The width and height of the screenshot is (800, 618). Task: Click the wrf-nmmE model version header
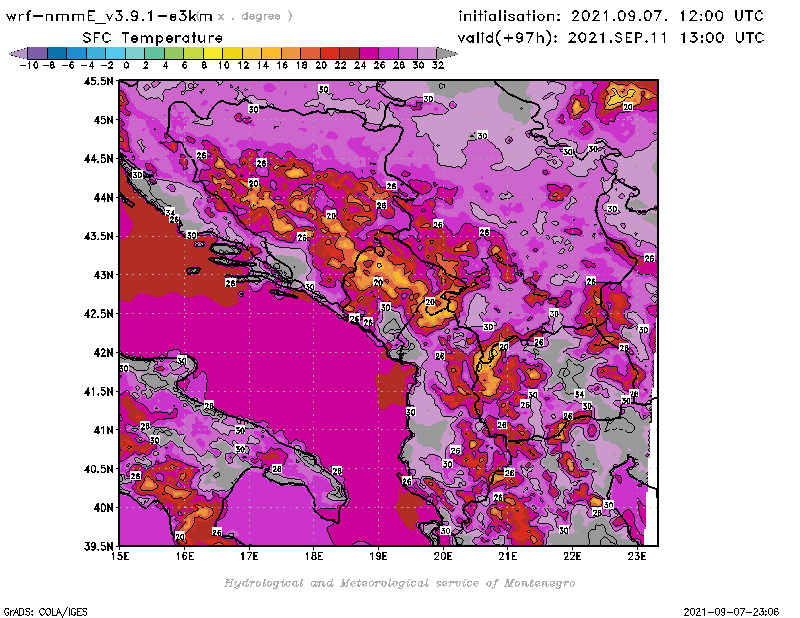tap(110, 16)
